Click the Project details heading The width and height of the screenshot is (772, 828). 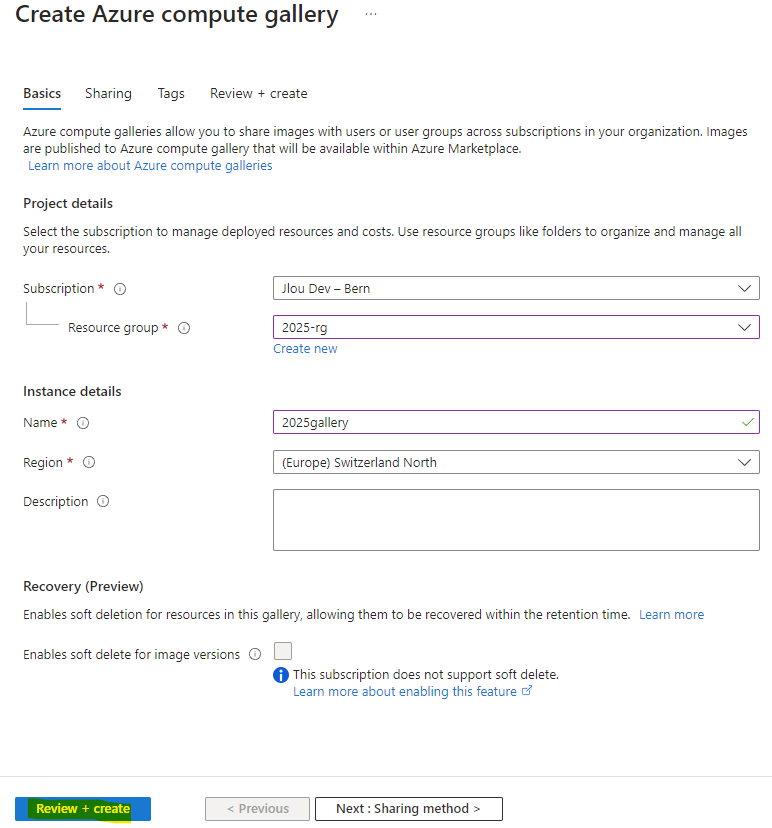pos(68,203)
